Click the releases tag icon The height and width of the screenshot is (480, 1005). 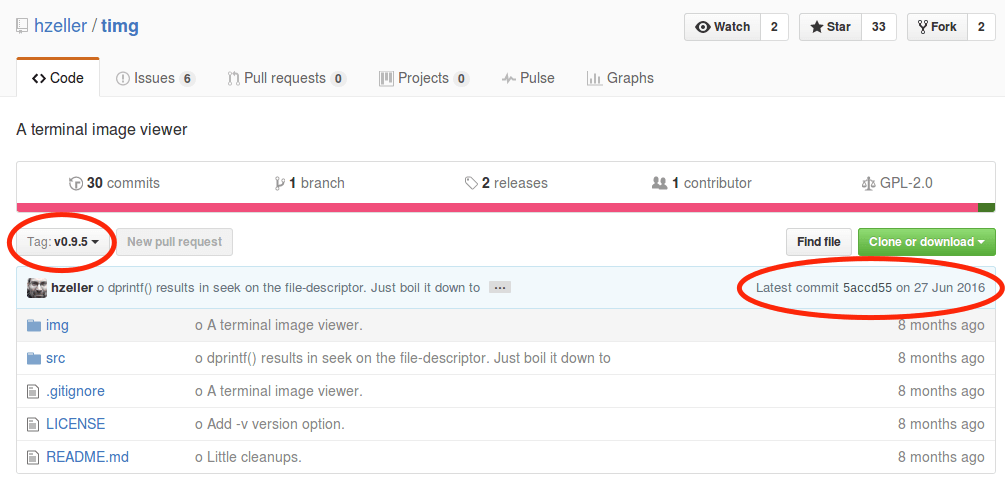pos(471,184)
